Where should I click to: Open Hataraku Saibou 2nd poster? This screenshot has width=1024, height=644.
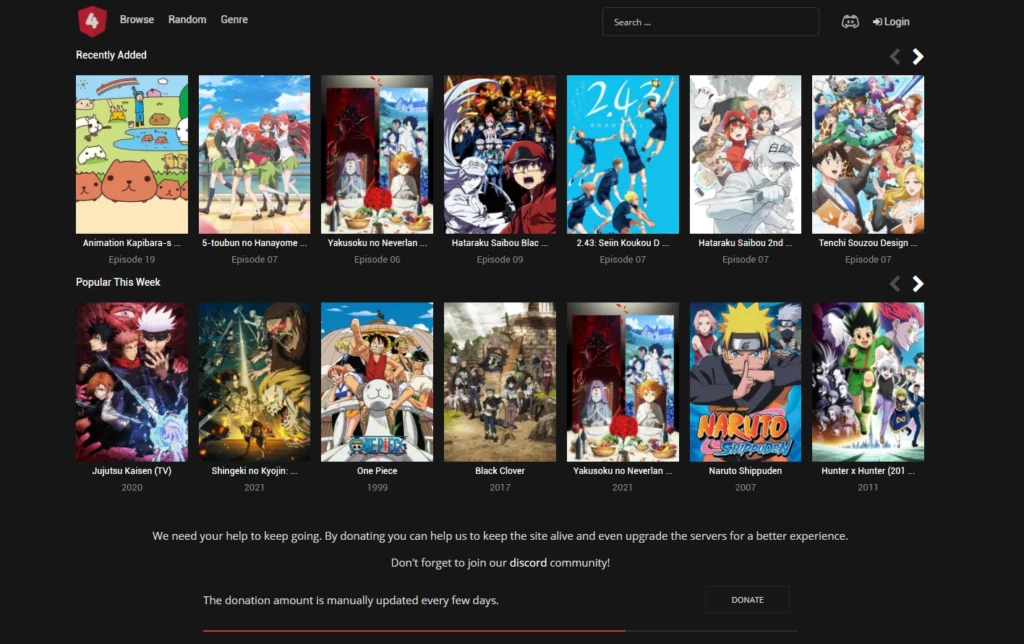pyautogui.click(x=745, y=154)
